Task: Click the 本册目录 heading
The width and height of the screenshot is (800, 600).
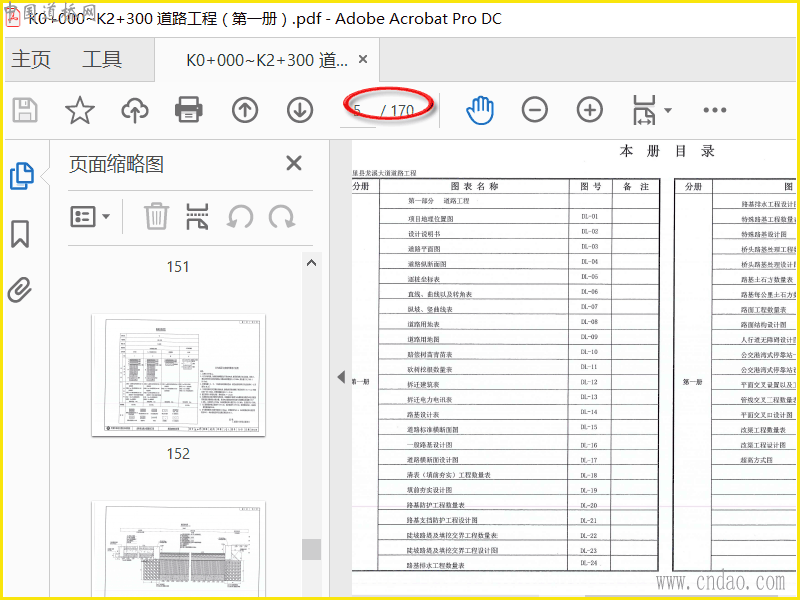Action: pyautogui.click(x=667, y=151)
